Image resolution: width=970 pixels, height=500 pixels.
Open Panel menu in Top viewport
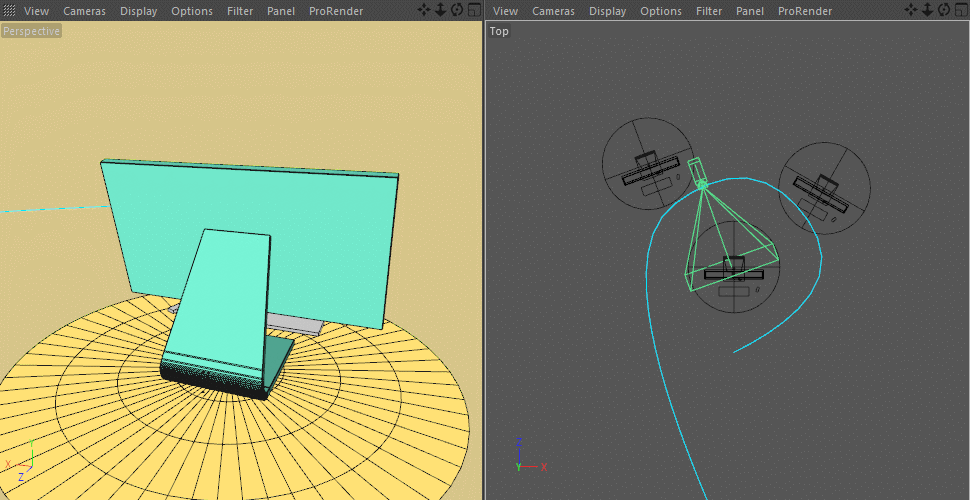click(750, 11)
